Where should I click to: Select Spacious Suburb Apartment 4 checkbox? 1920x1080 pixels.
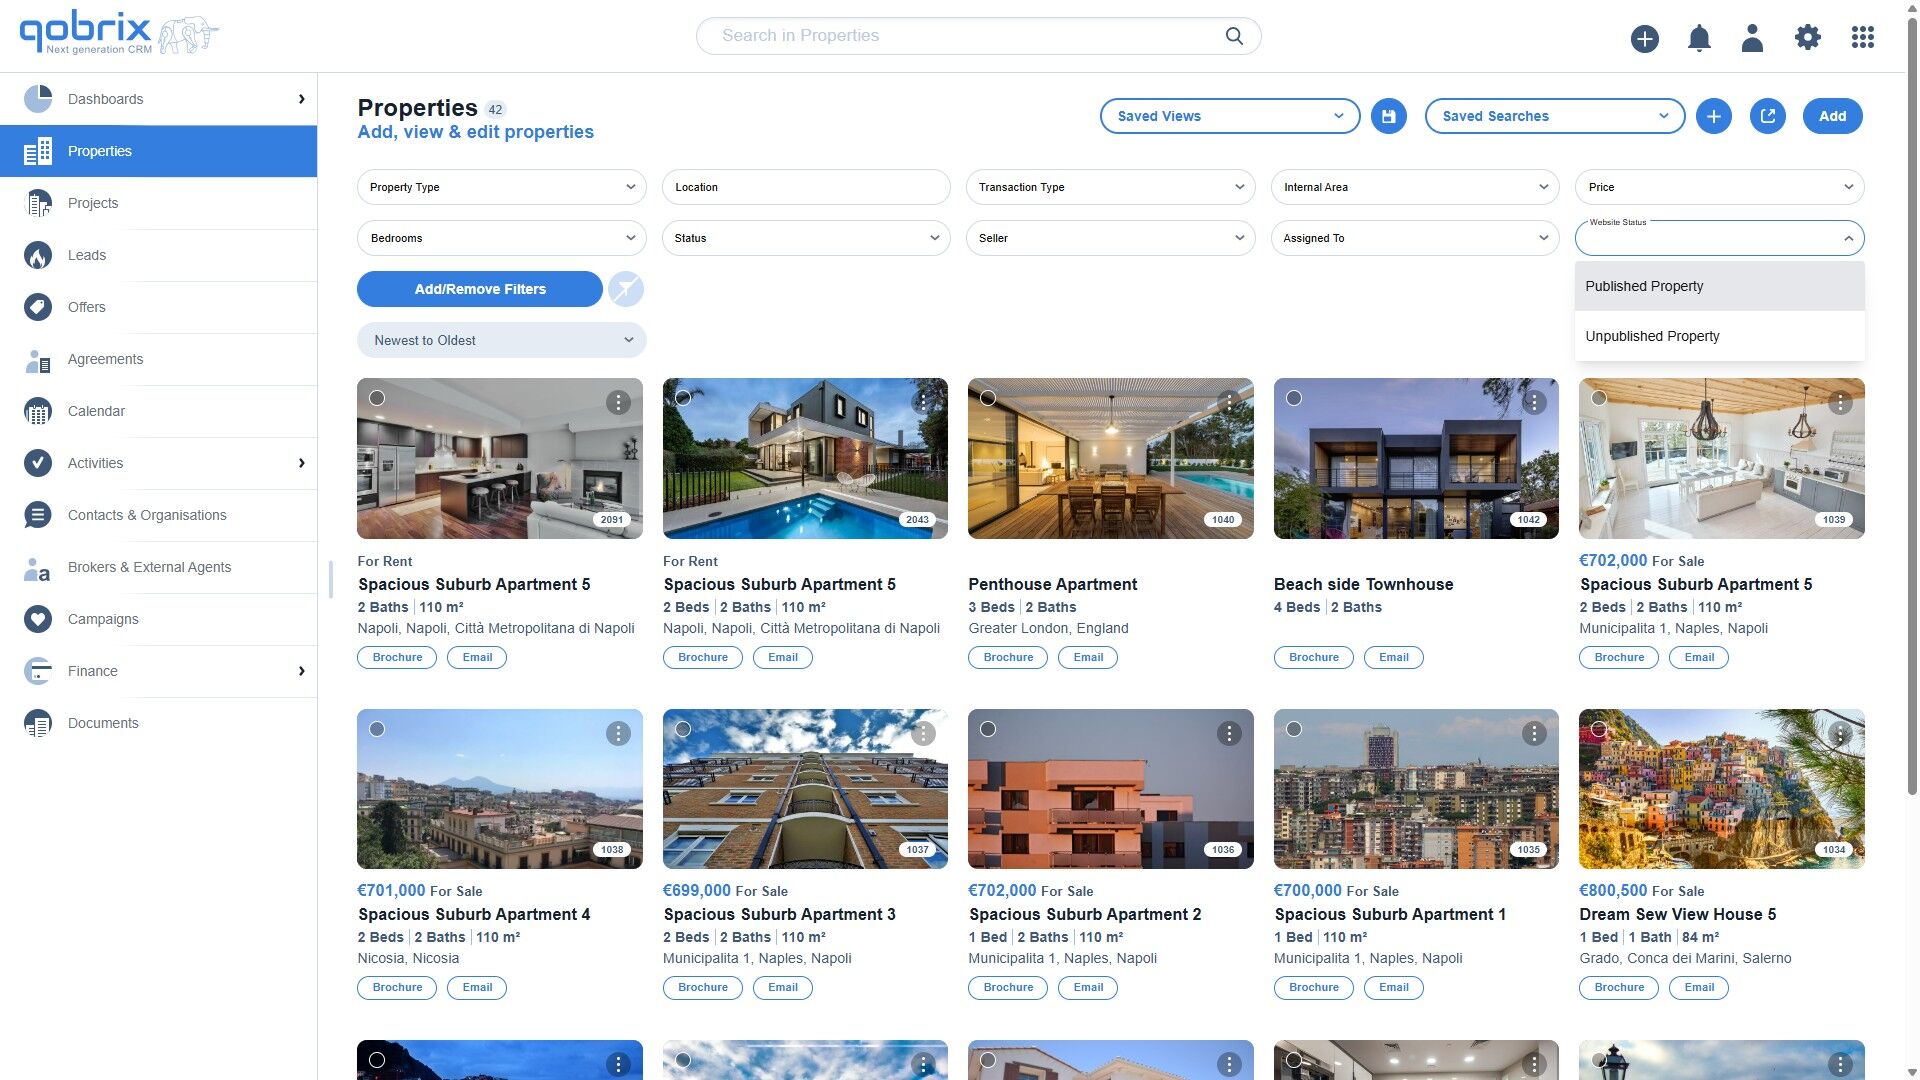point(377,729)
